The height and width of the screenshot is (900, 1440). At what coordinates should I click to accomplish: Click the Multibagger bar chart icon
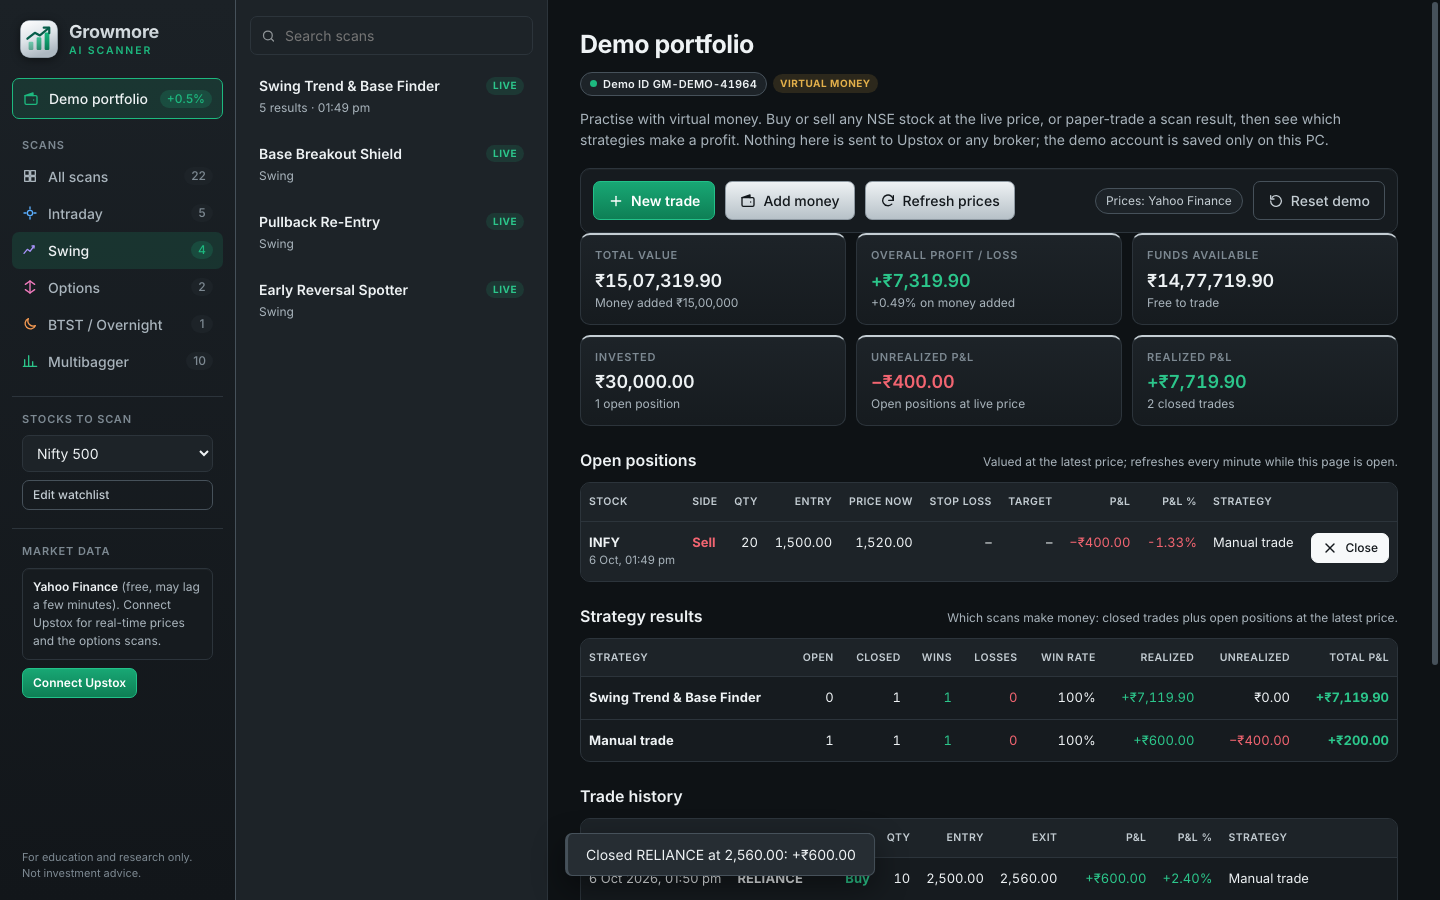coord(30,361)
